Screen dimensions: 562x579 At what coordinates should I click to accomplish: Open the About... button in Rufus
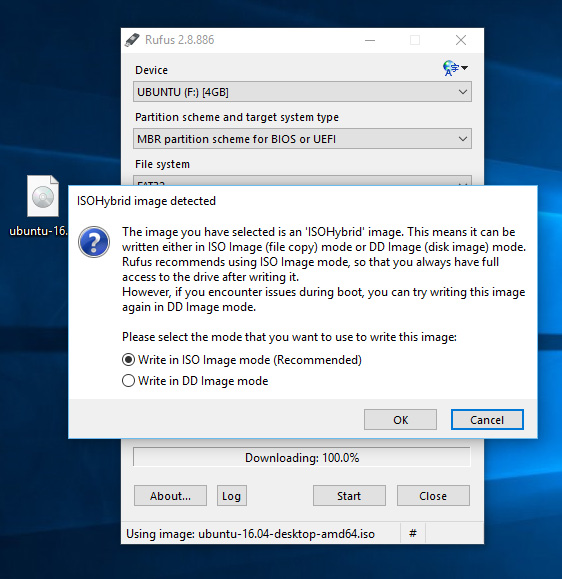click(x=170, y=496)
